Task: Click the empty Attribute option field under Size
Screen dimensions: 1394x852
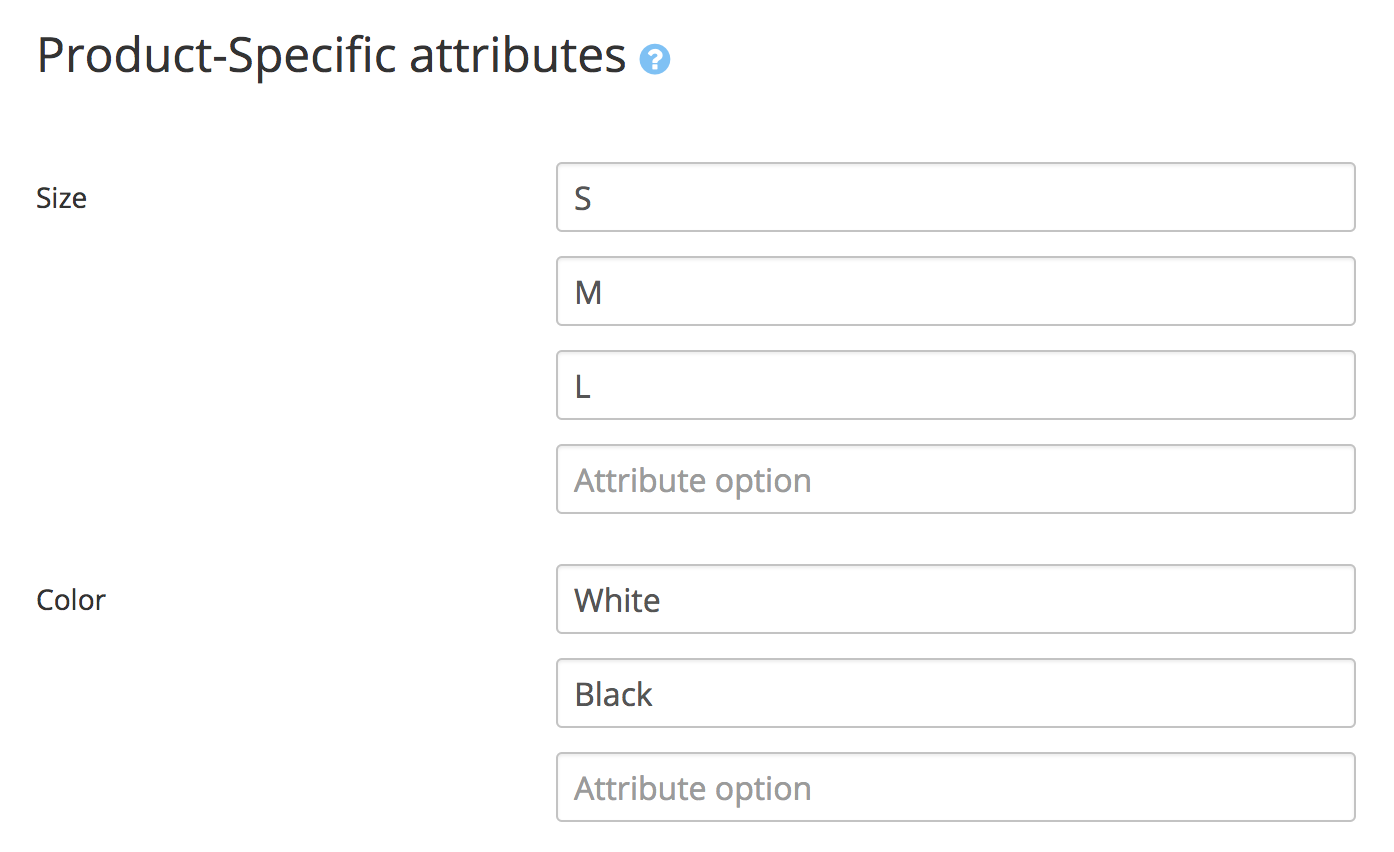Action: [955, 479]
